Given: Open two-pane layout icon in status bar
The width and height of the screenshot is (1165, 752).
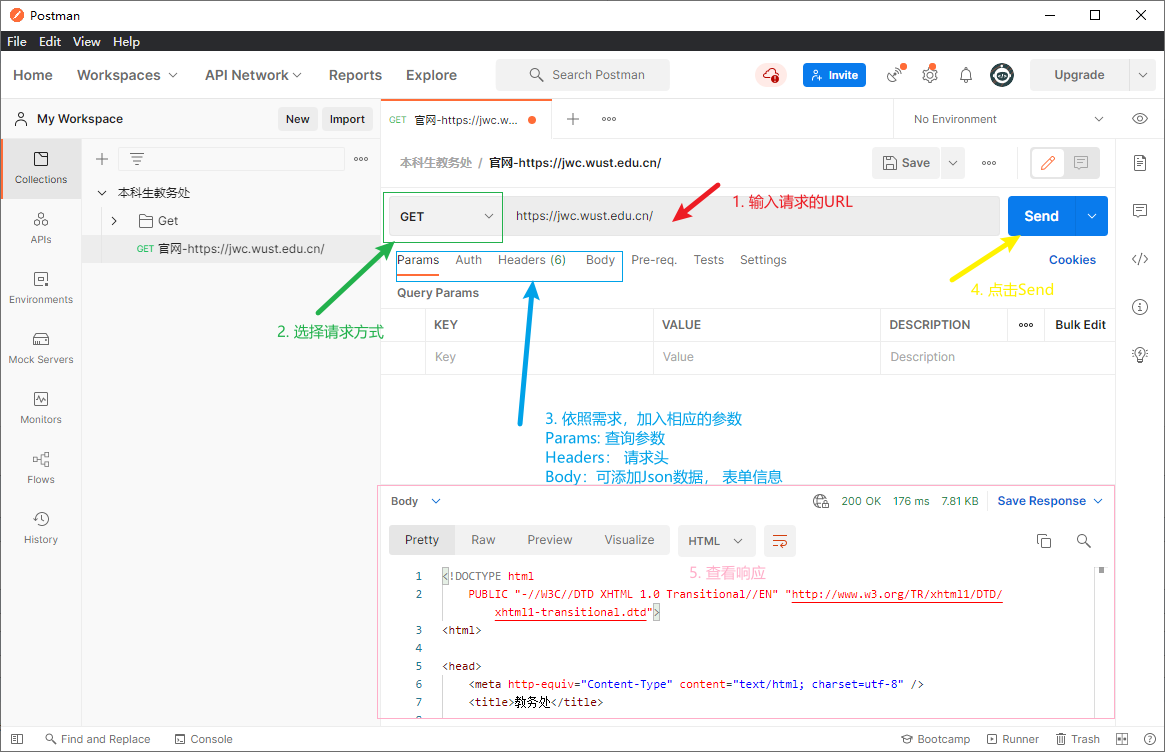Looking at the screenshot, I should 1122,739.
